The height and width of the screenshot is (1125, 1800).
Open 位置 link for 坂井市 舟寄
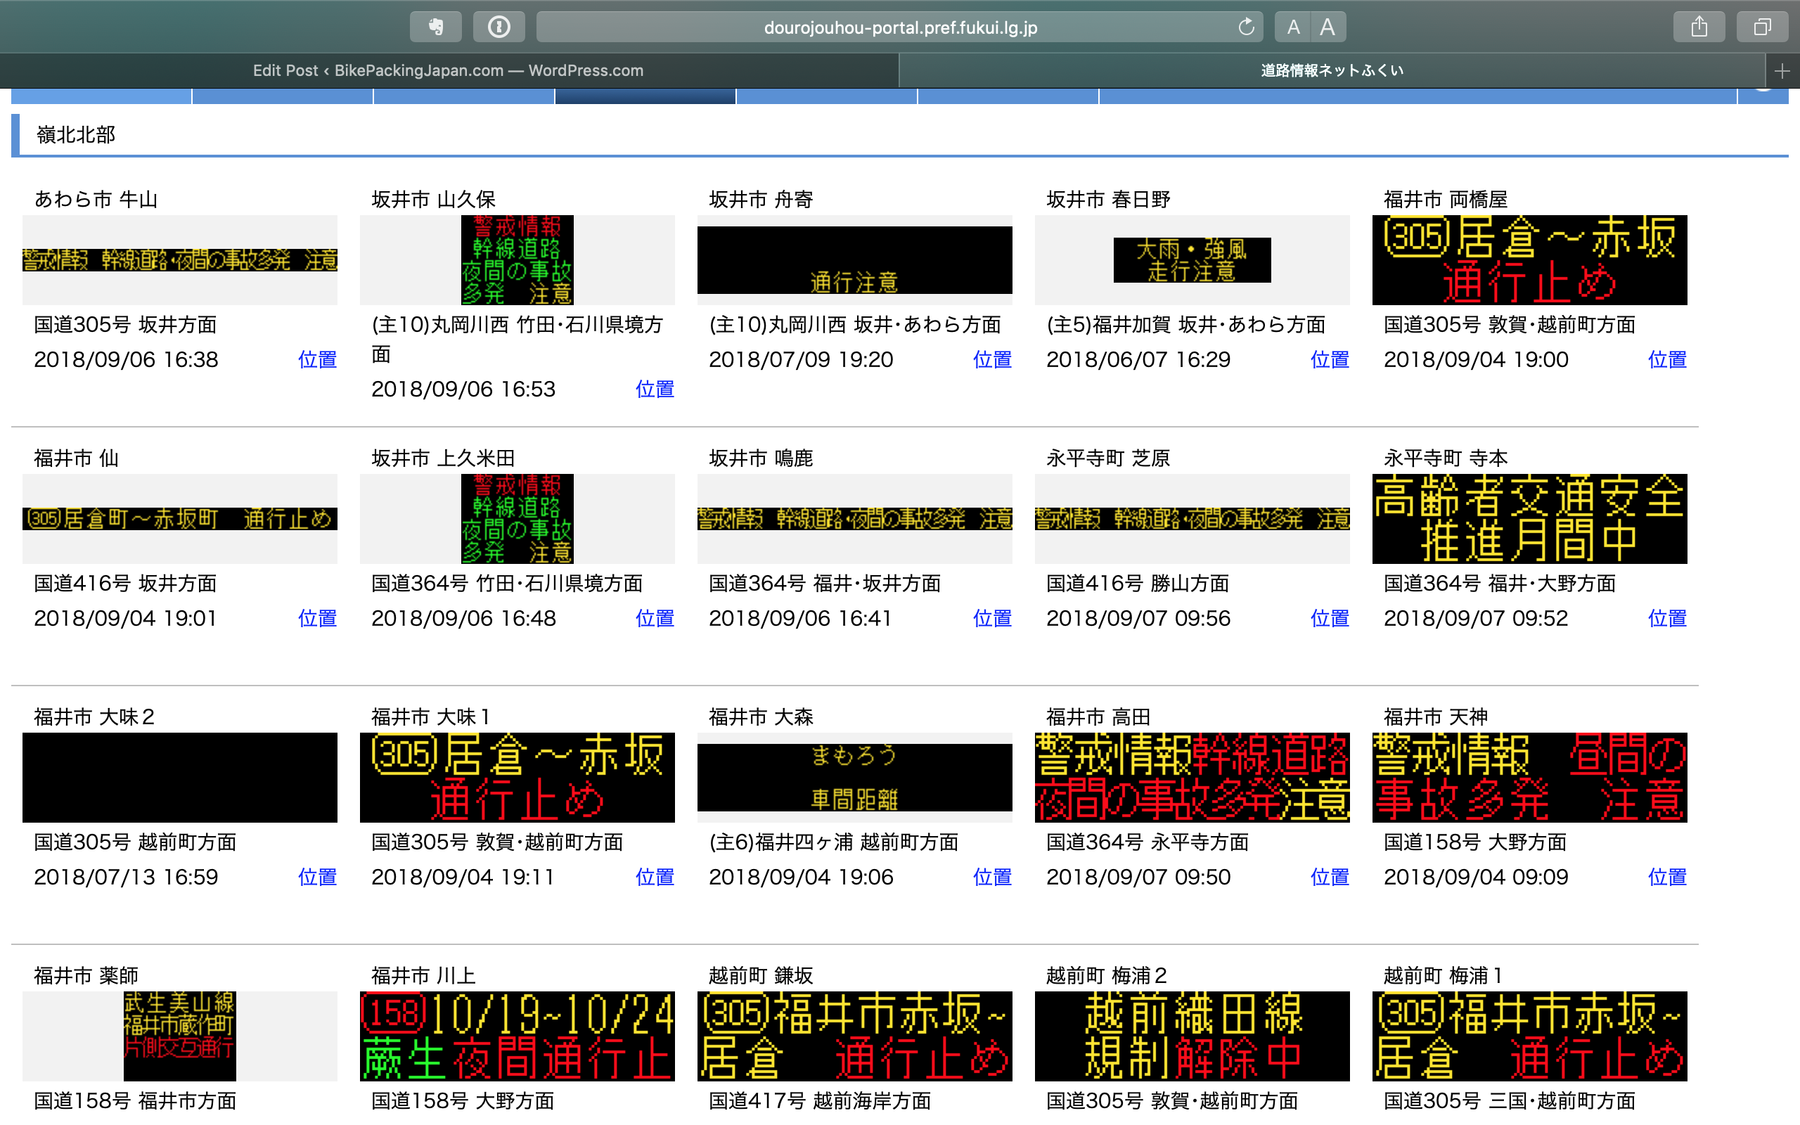[992, 359]
